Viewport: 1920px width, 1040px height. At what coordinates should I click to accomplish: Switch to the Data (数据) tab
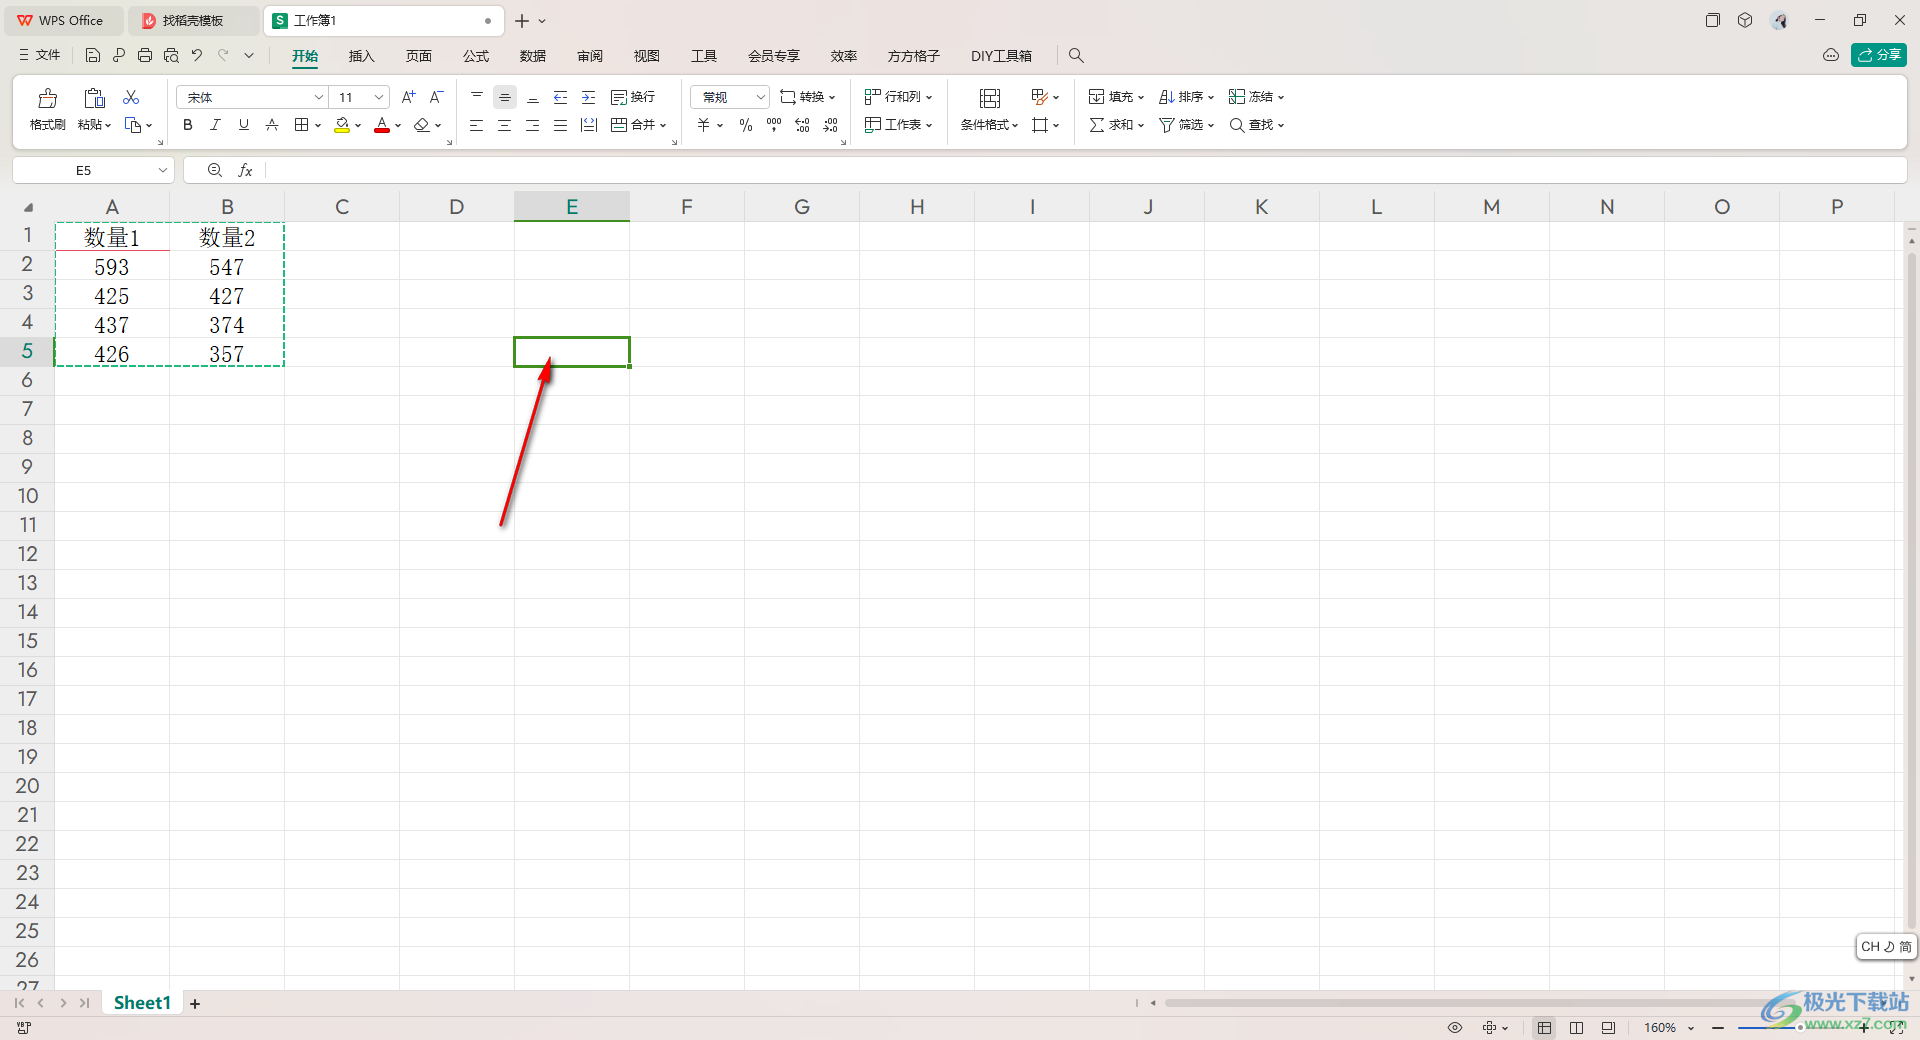tap(533, 56)
